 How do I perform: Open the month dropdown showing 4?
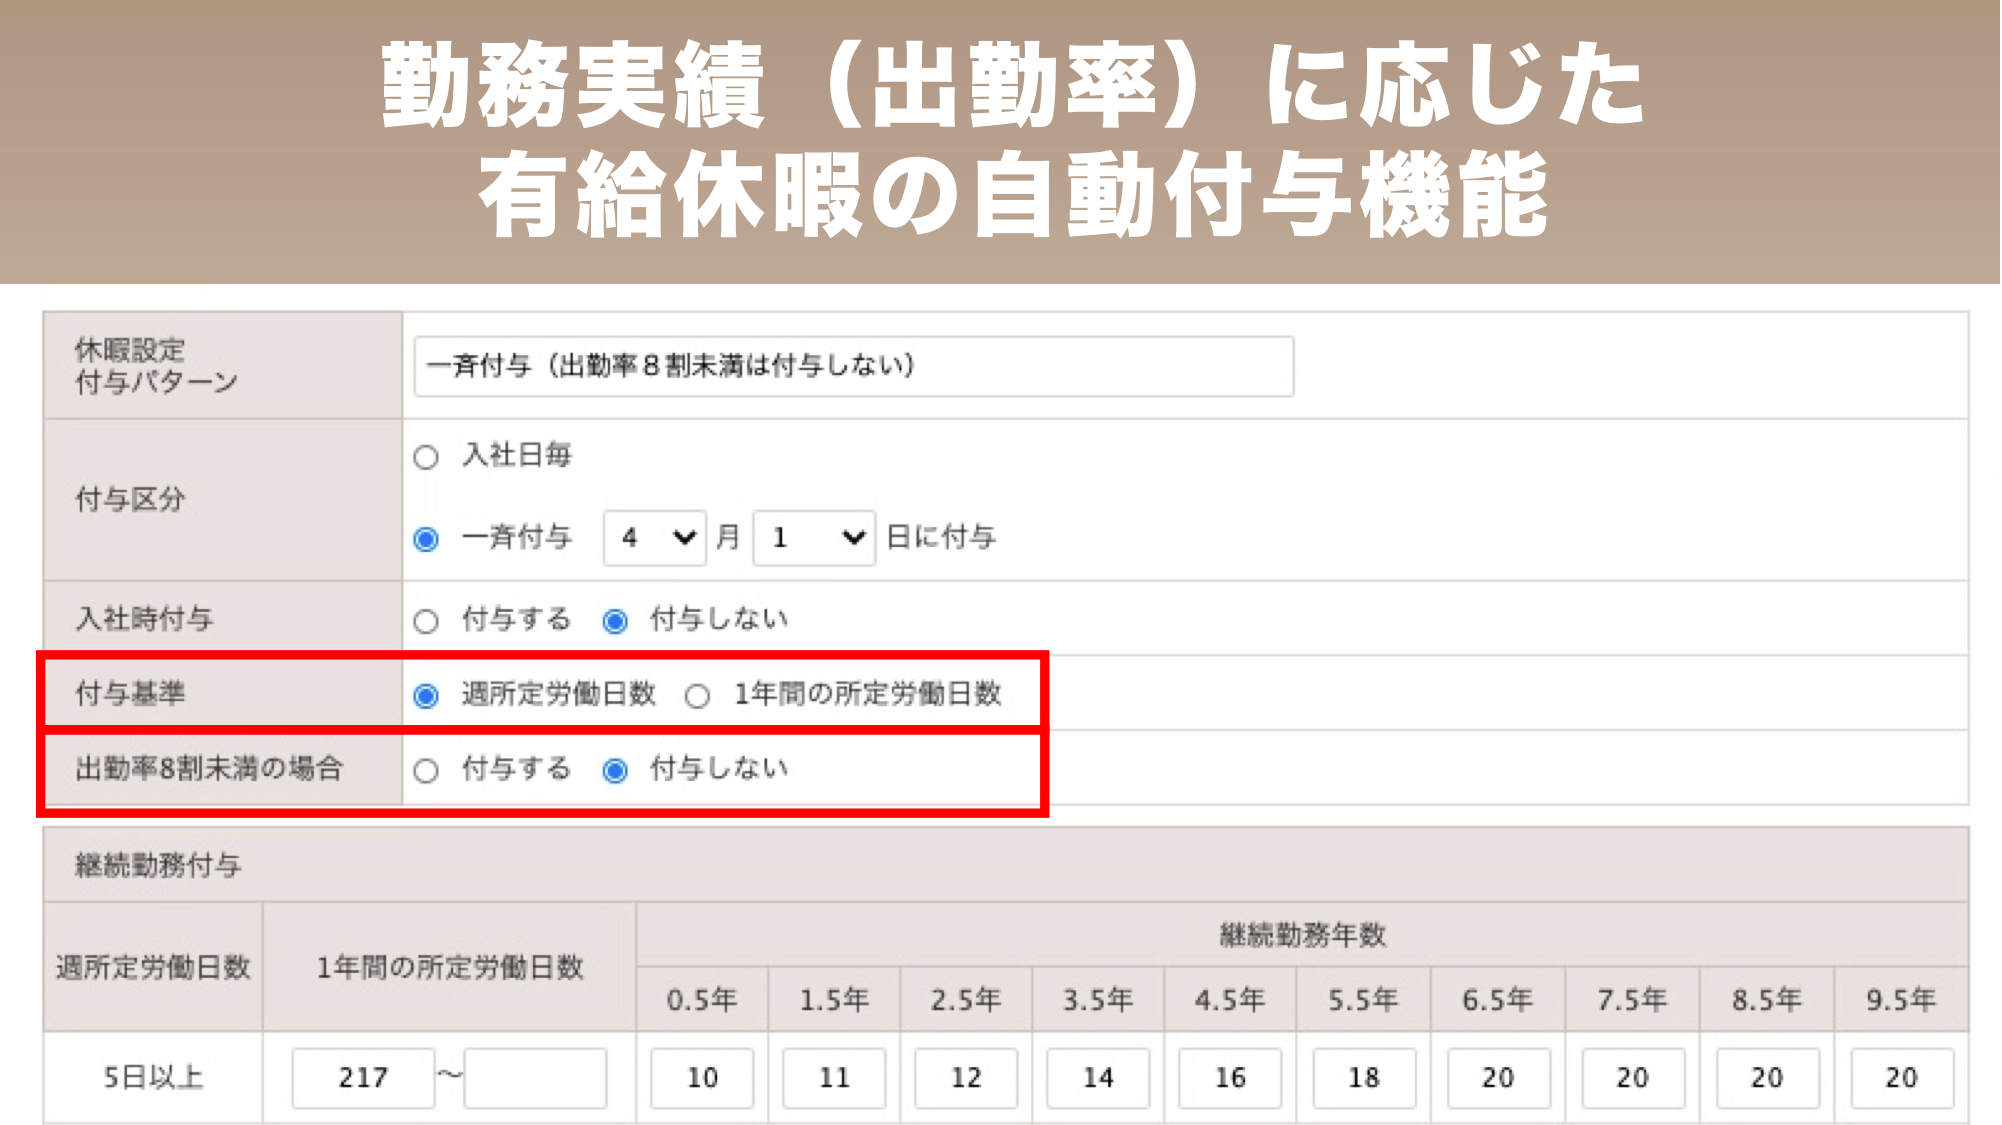(x=655, y=538)
